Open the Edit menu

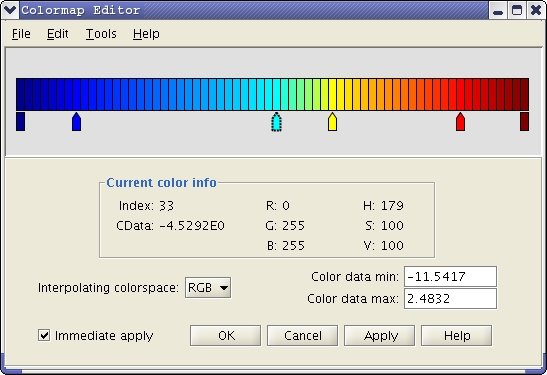[58, 34]
